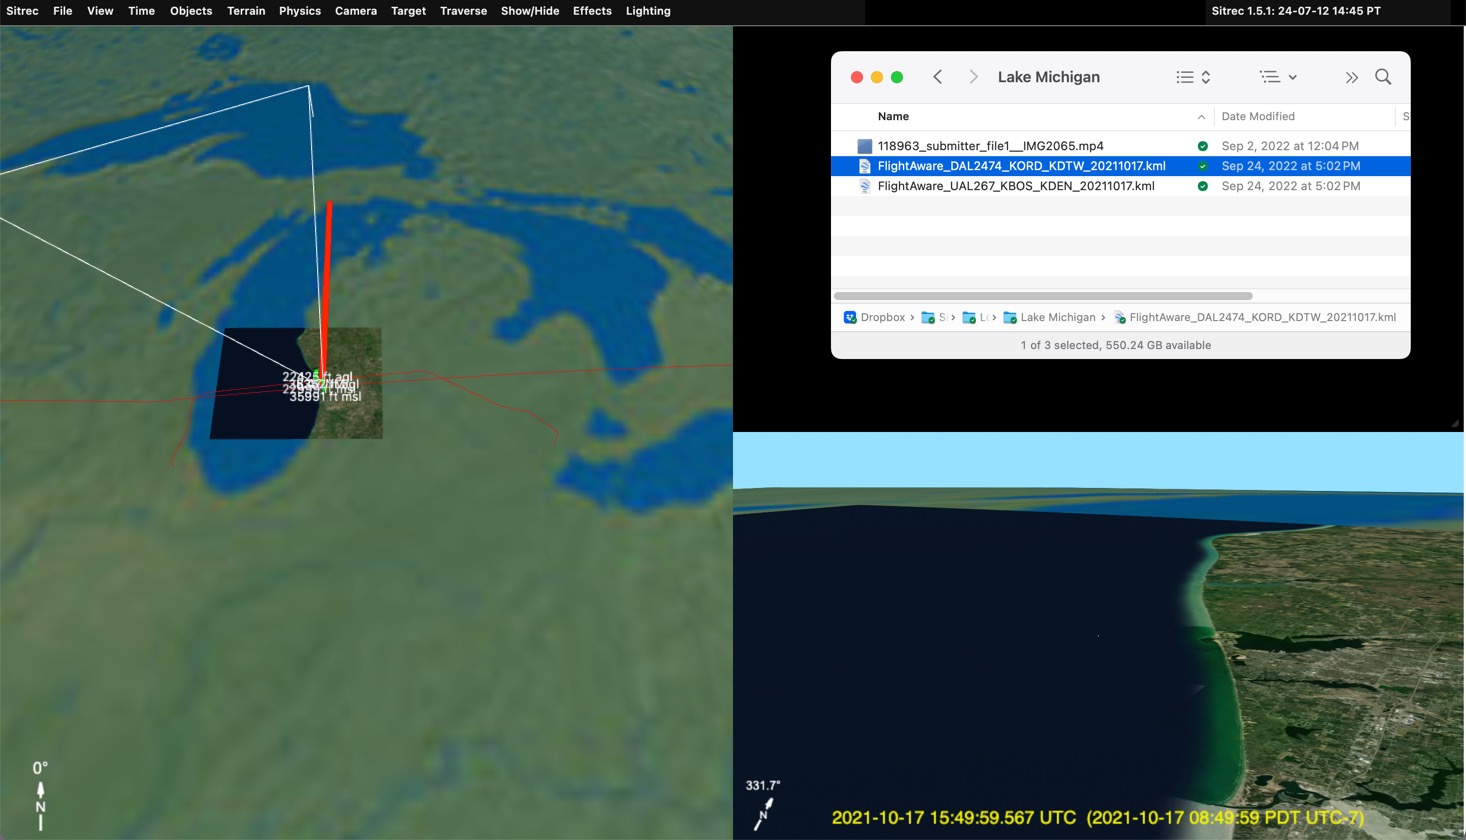Open the Sitrec File menu
The image size is (1466, 840).
62,11
